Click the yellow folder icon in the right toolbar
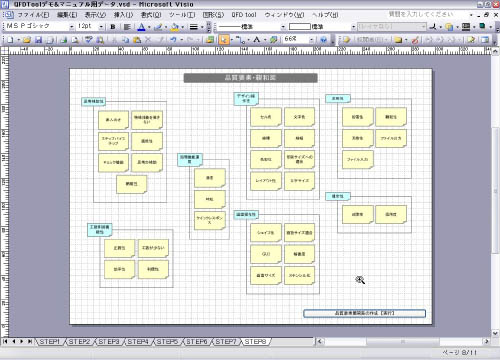Image resolution: width=500 pixels, height=360 pixels. (398, 40)
